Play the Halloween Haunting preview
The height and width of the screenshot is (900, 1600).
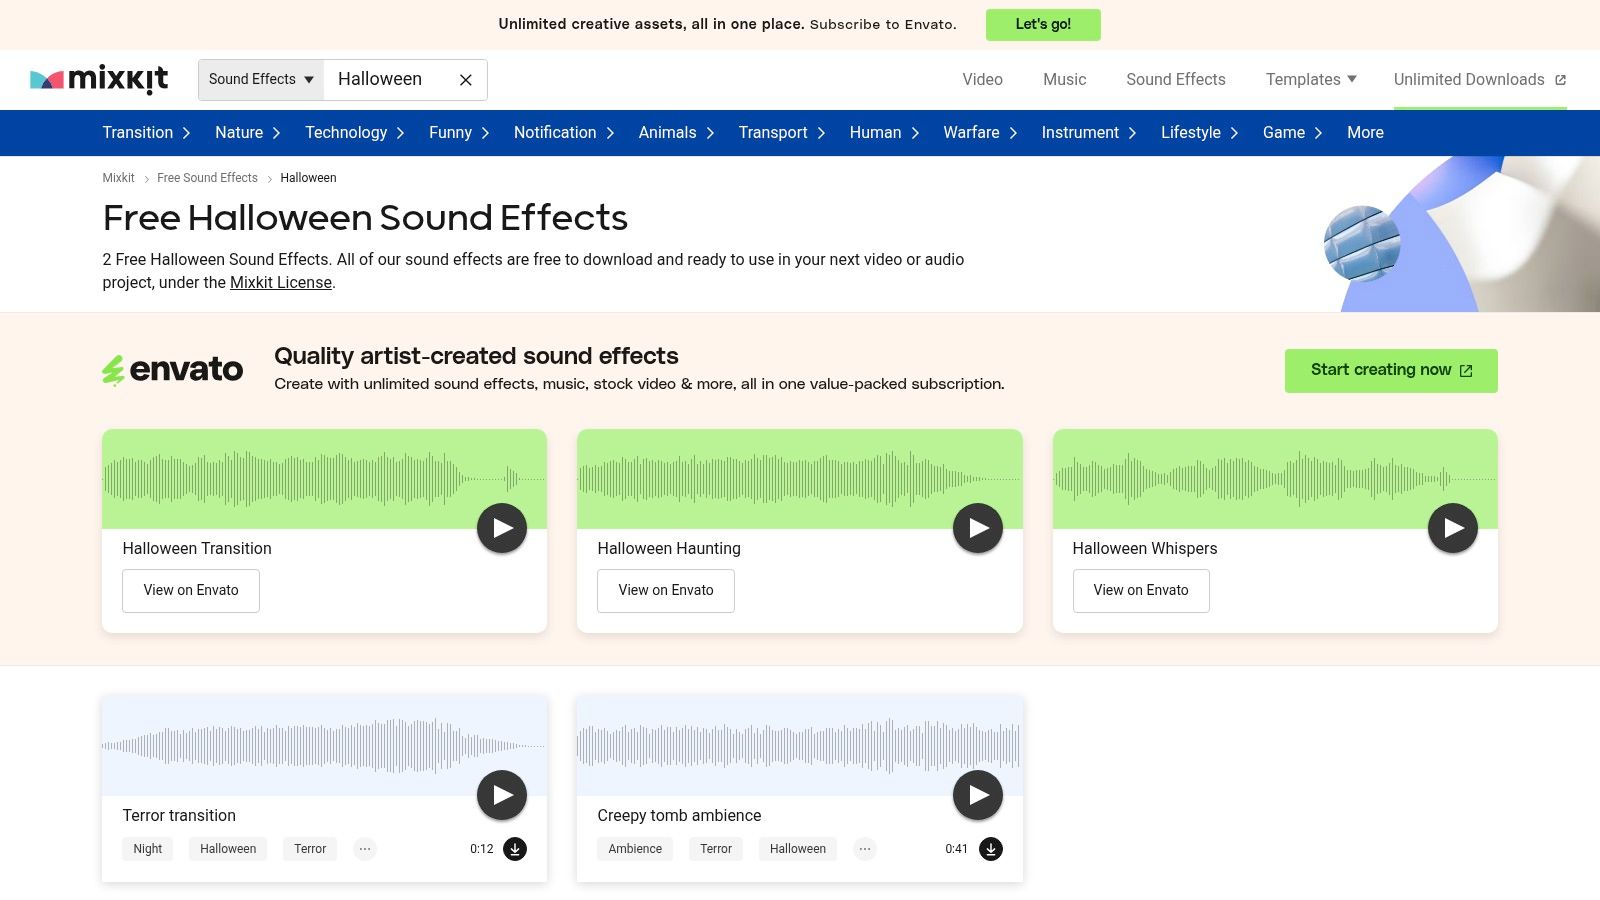click(977, 528)
